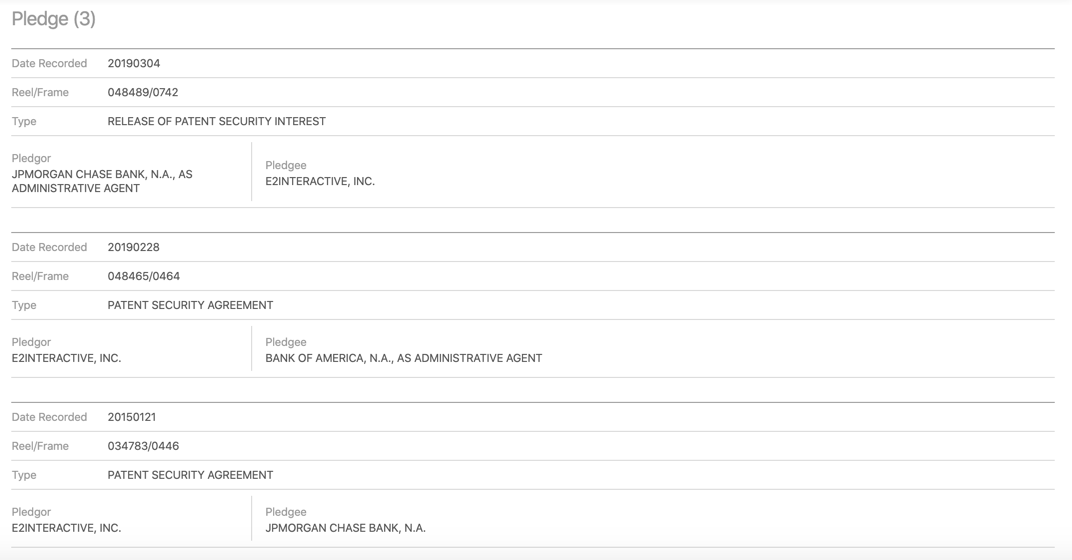
Task: Click the Type label of the third record
Action: 24,475
